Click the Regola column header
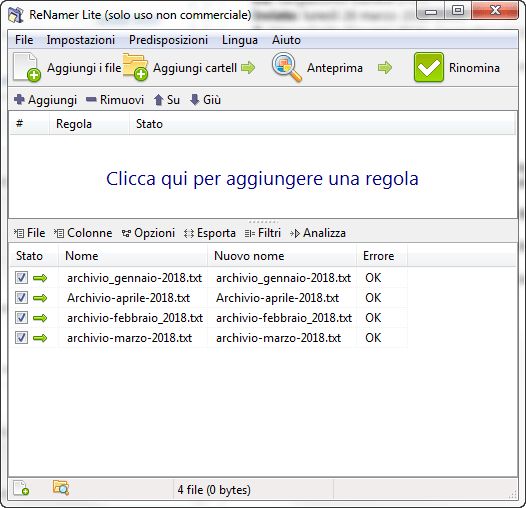 [x=90, y=124]
